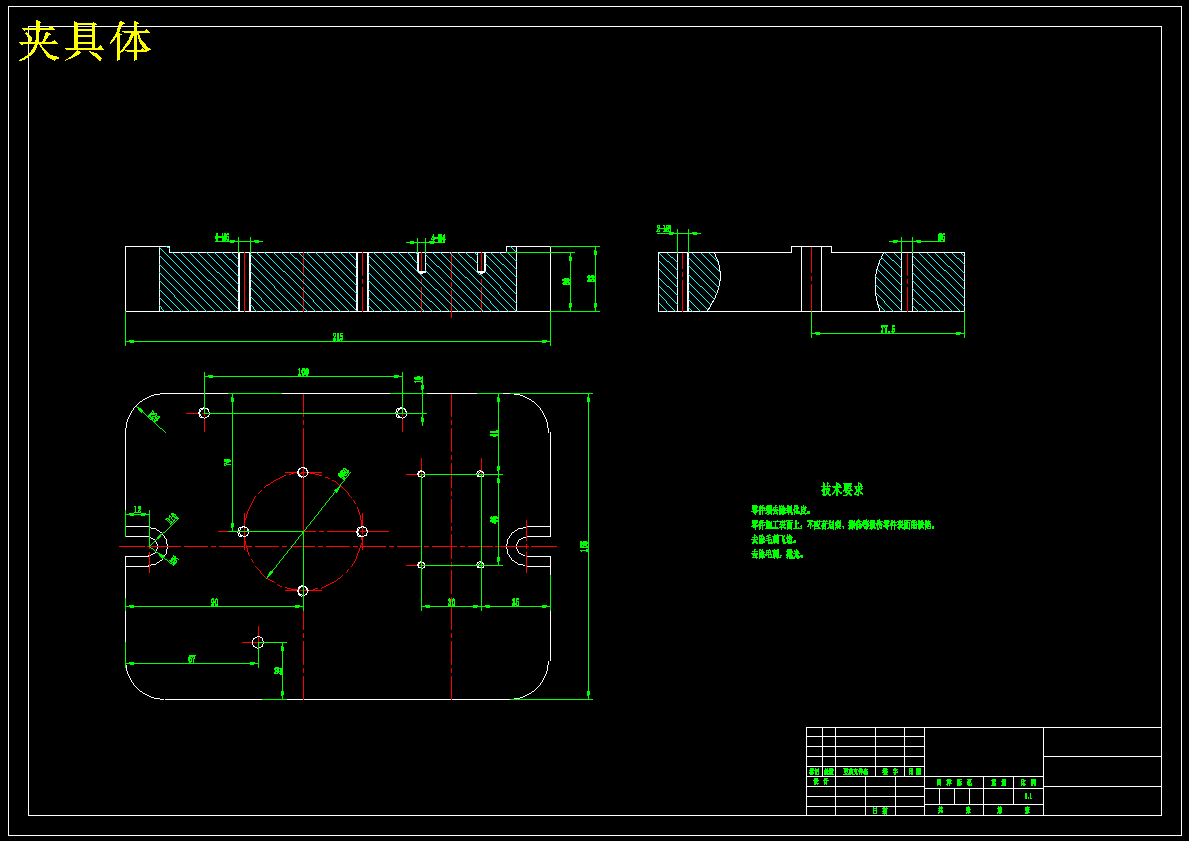The height and width of the screenshot is (841, 1189).
Task: Select the 67 horizontal dimension label
Action: point(192,660)
